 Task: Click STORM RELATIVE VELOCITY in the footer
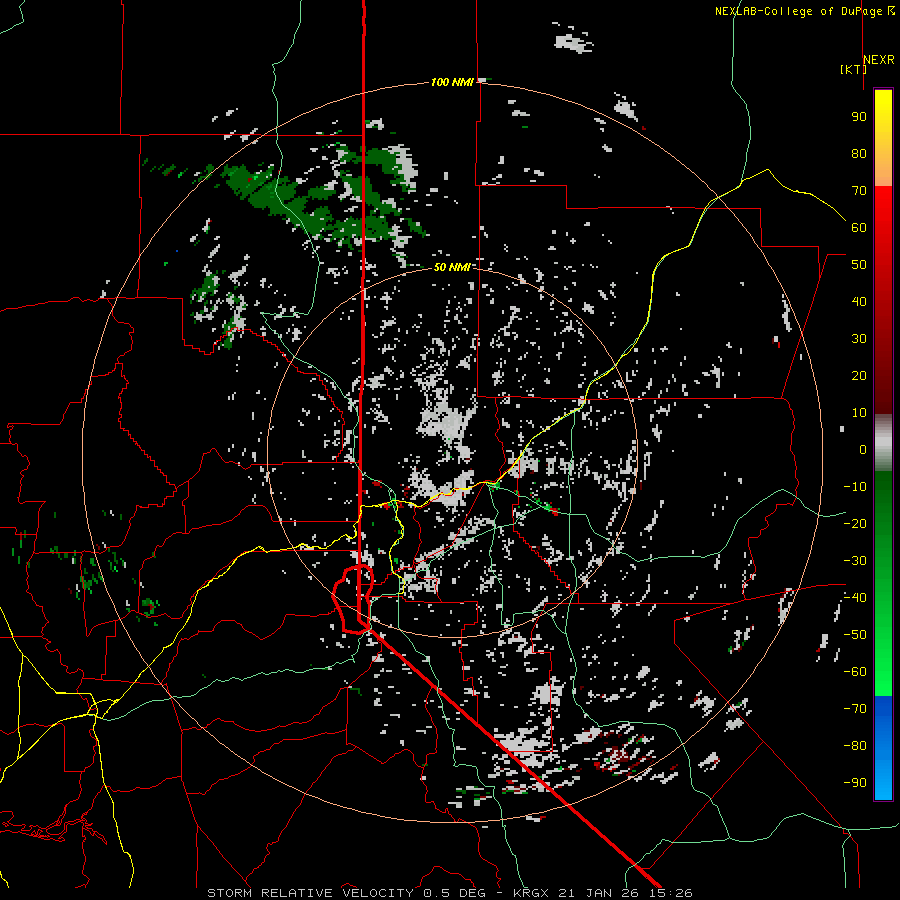[311, 893]
